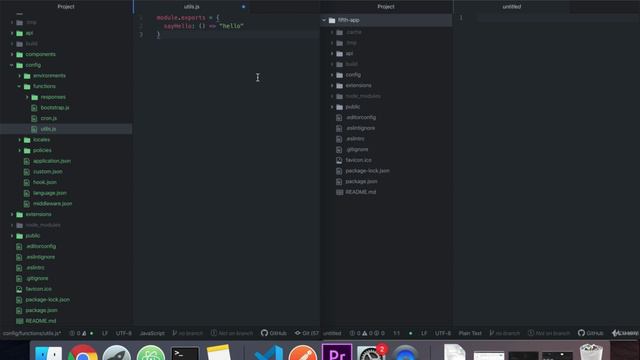Open Trash in the Dock

coord(591,352)
